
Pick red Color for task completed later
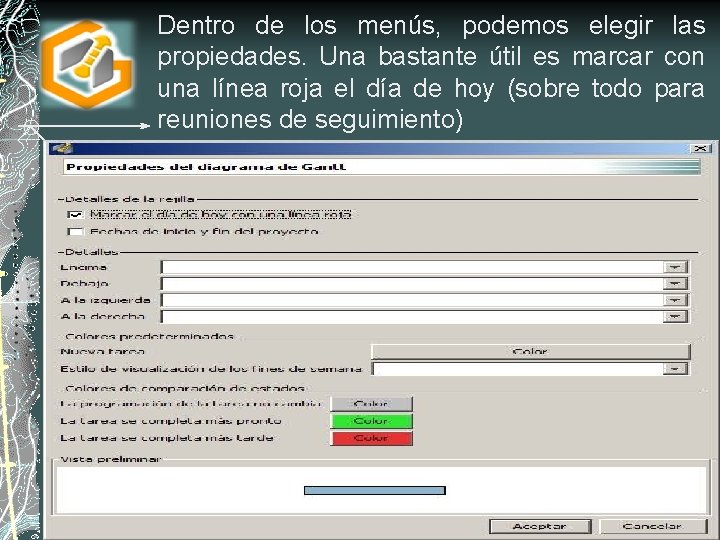pos(371,438)
